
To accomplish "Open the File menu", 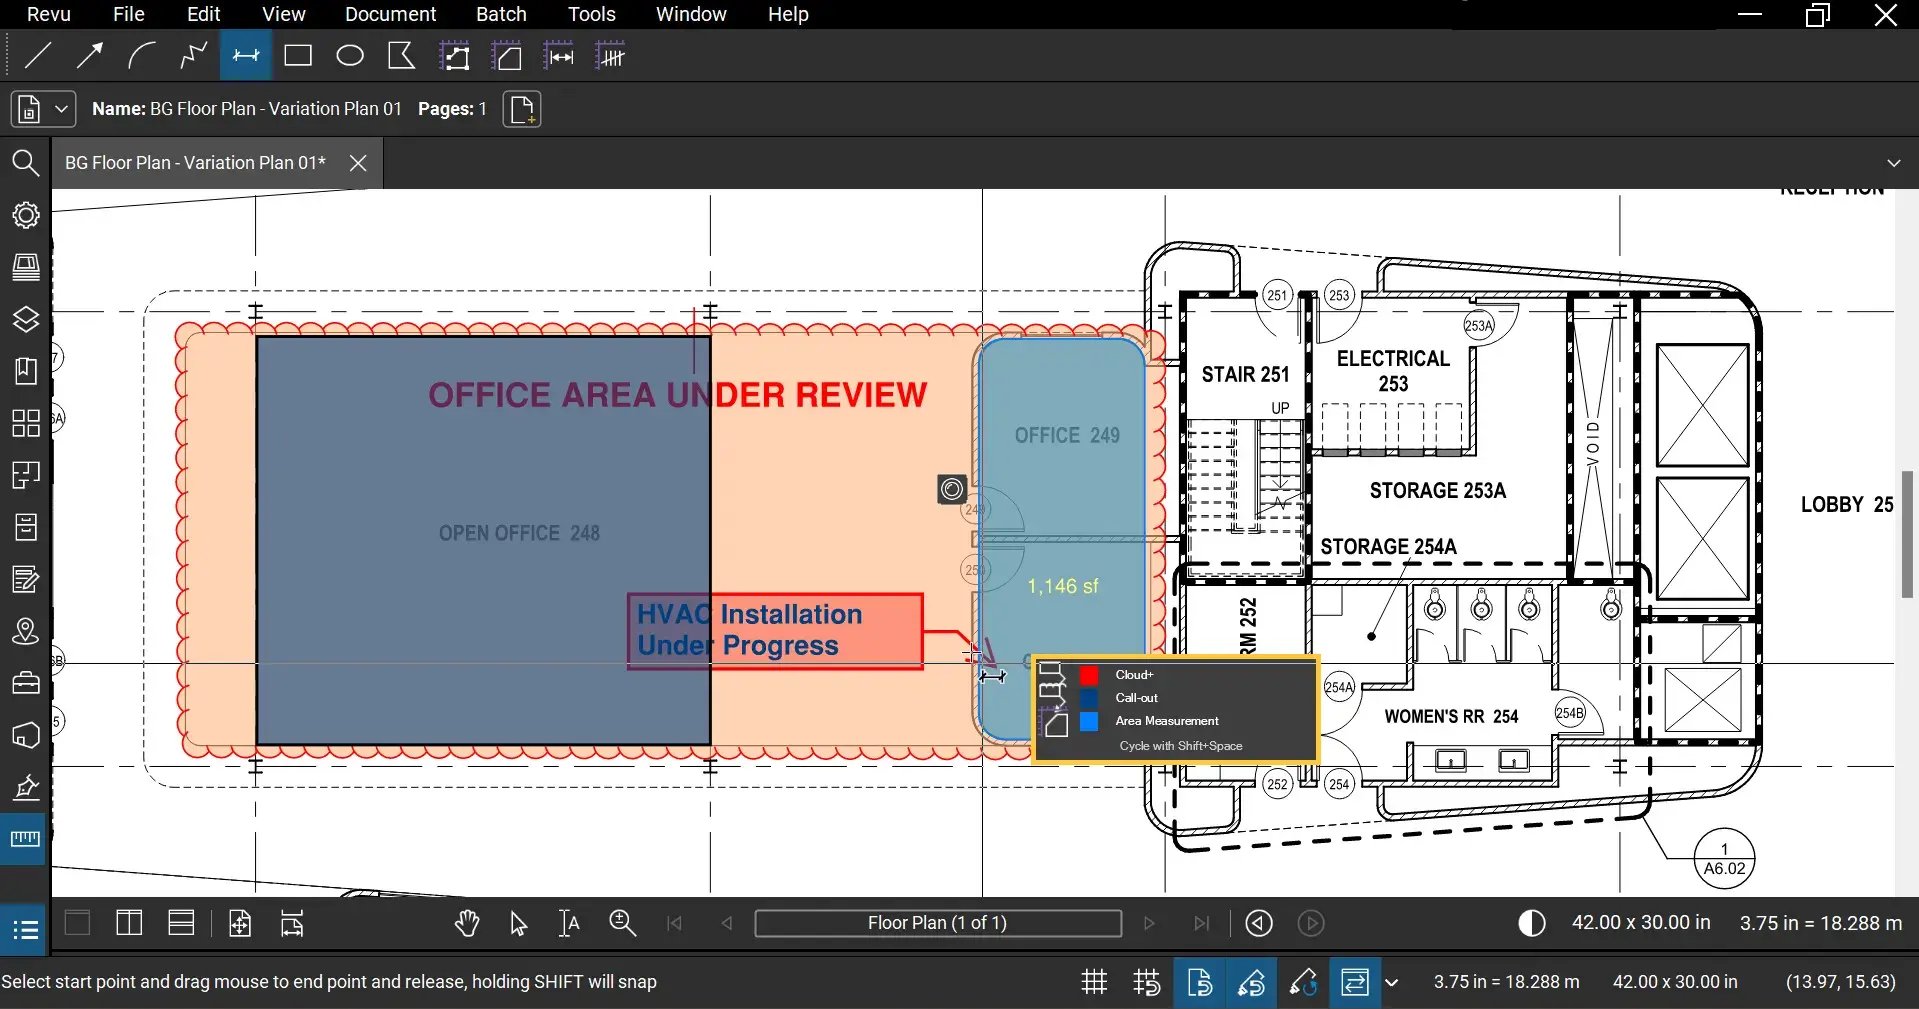I will click(129, 14).
